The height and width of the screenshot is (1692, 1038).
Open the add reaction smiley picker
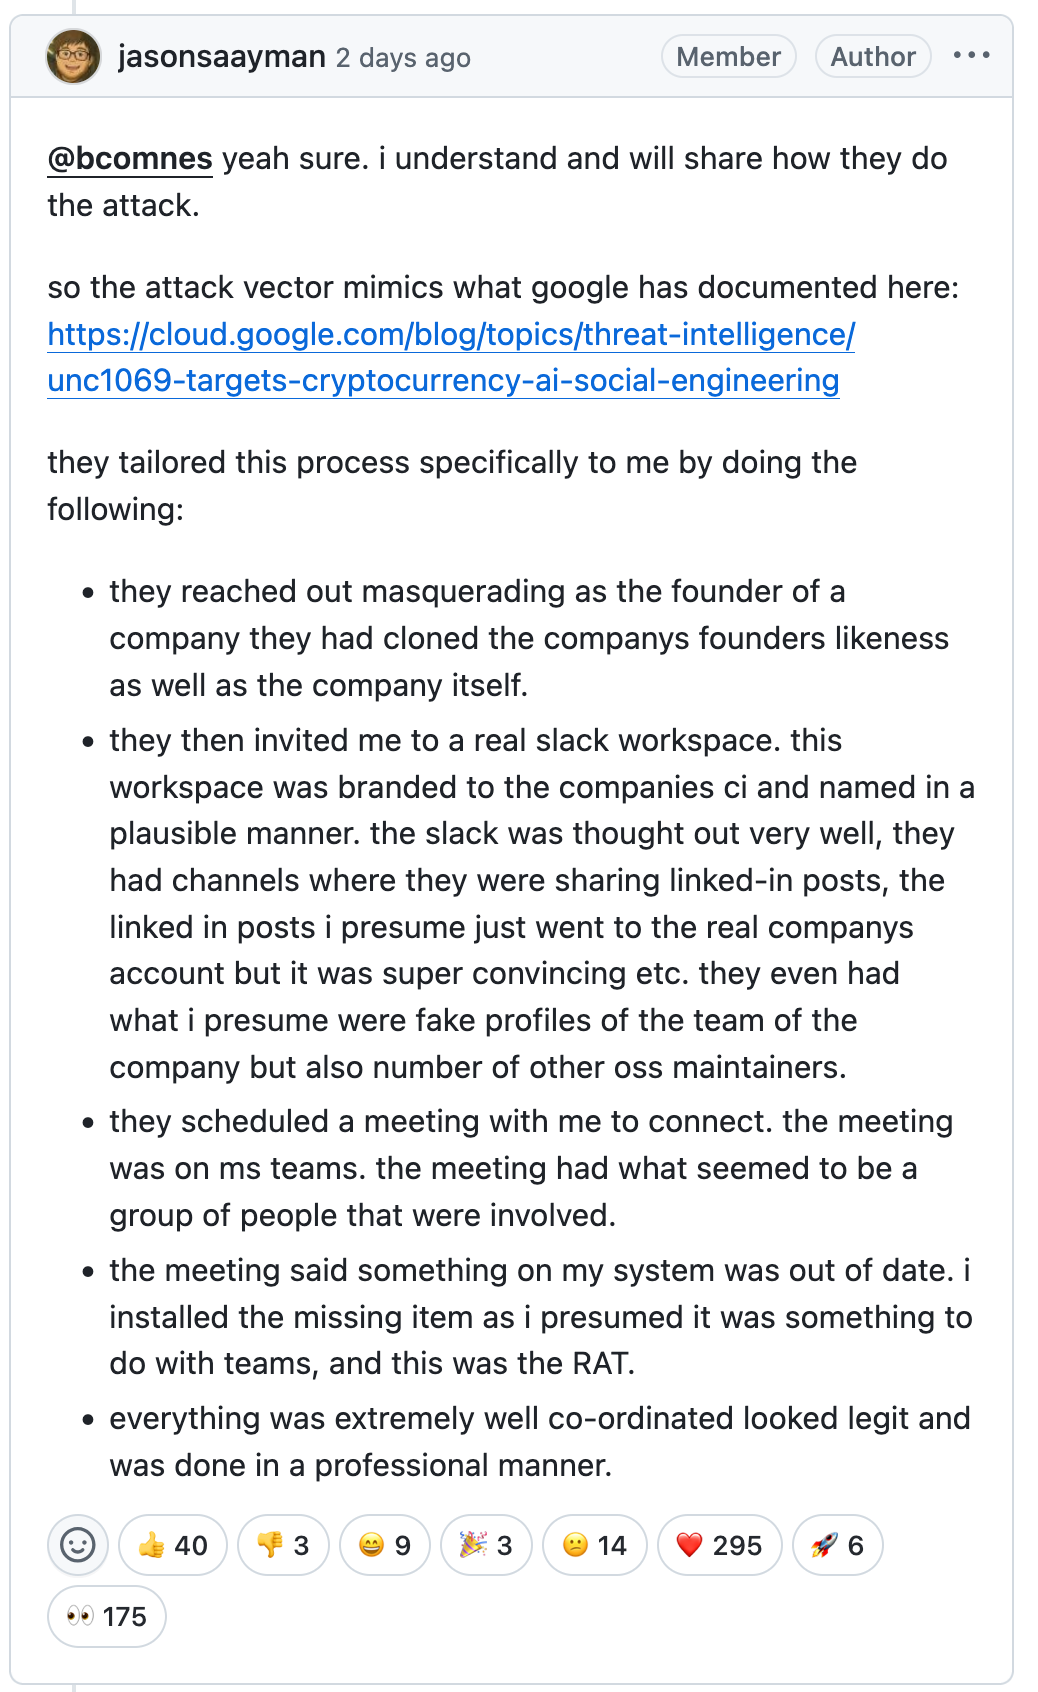coord(78,1545)
